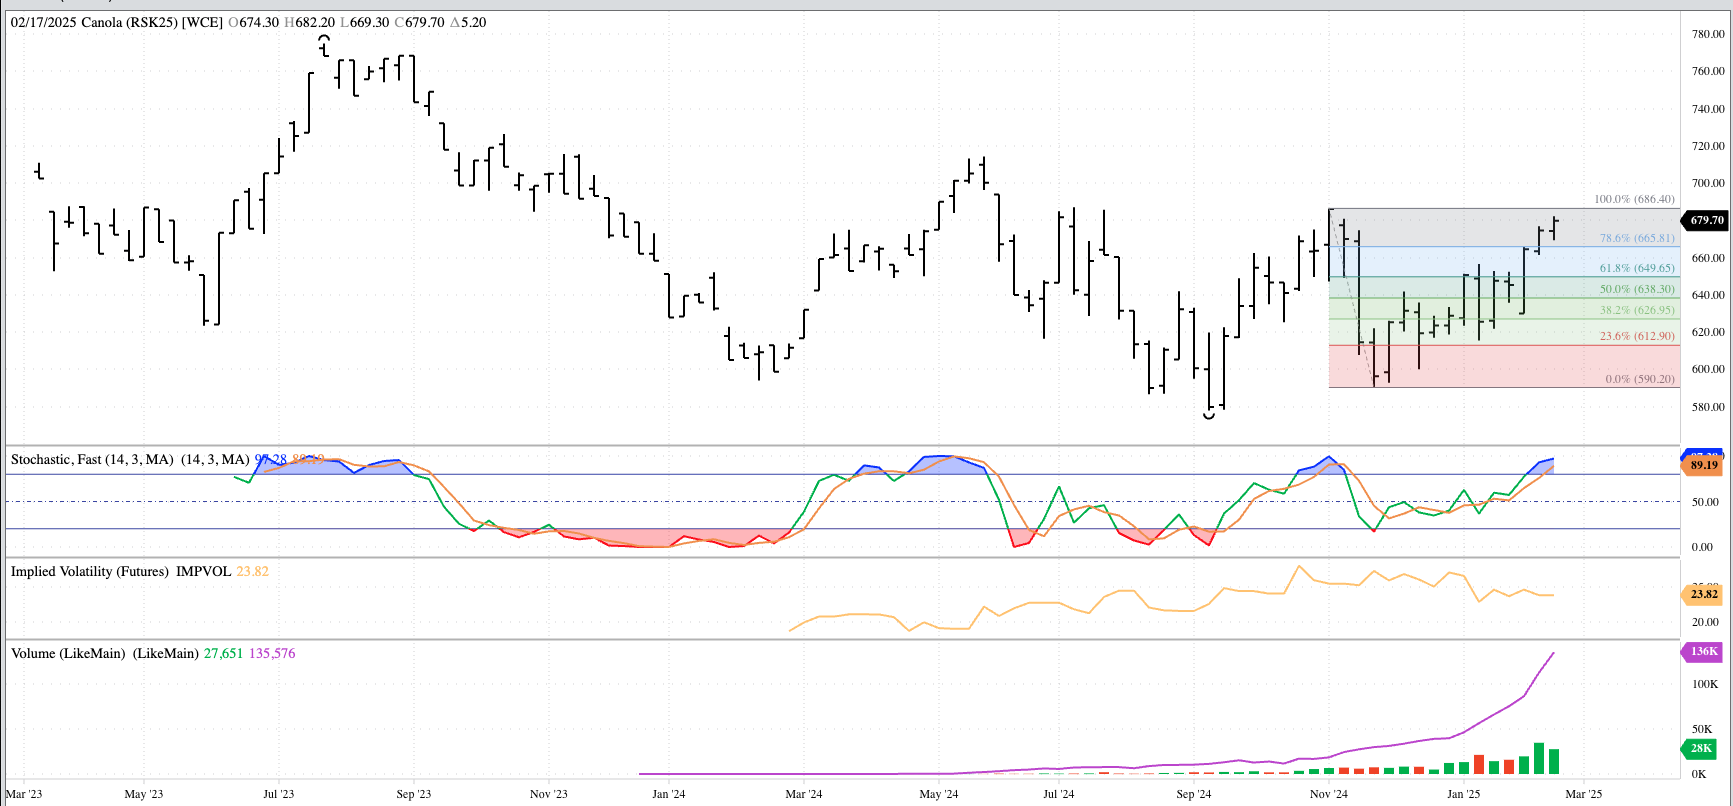Click the purple 136K open interest tag

point(1704,651)
